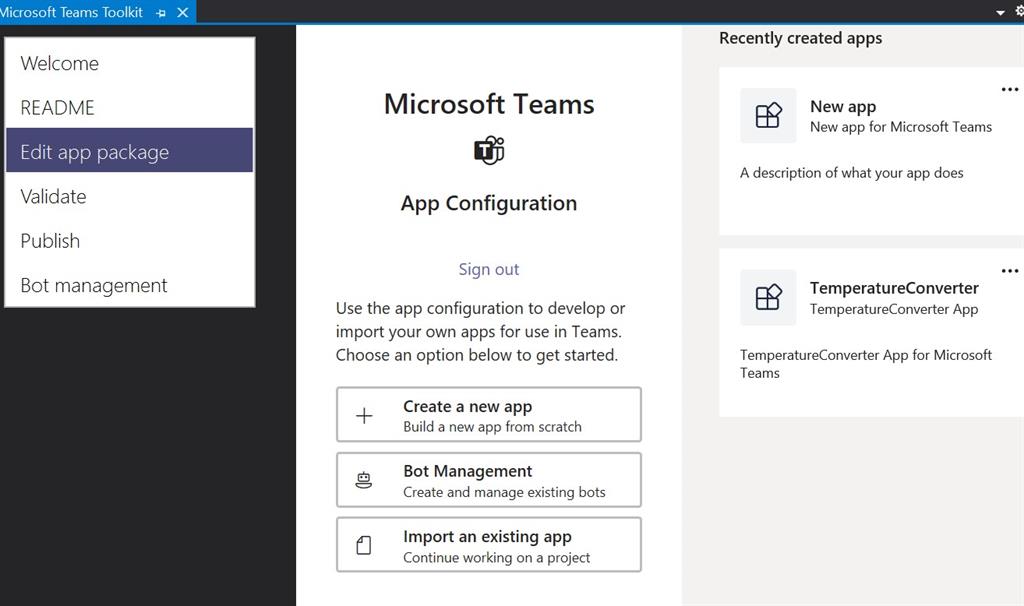Pin the Microsoft Teams Toolkit tab
1024x606 pixels.
click(161, 12)
